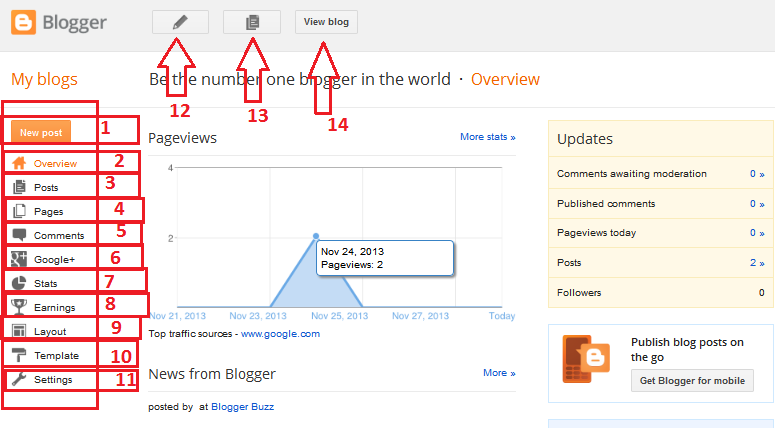
Task: Open the Blogger Buzz link
Action: tap(242, 406)
